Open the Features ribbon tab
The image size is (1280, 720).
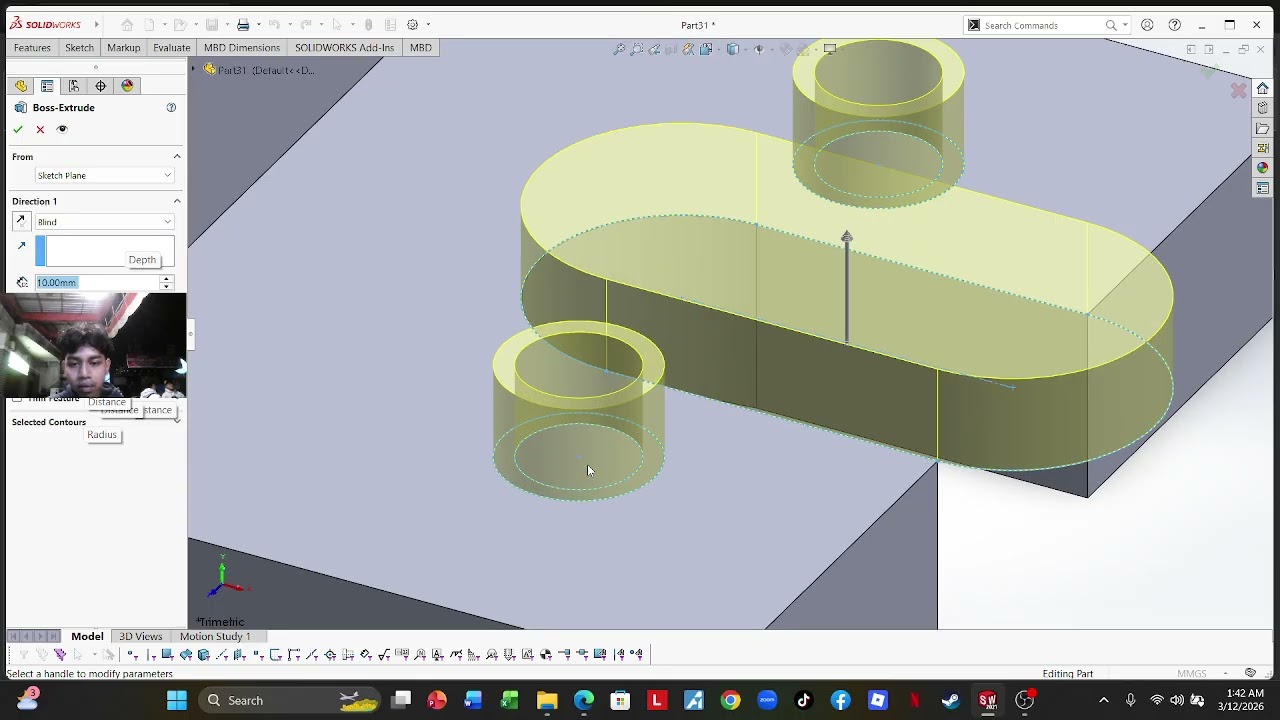tap(32, 47)
